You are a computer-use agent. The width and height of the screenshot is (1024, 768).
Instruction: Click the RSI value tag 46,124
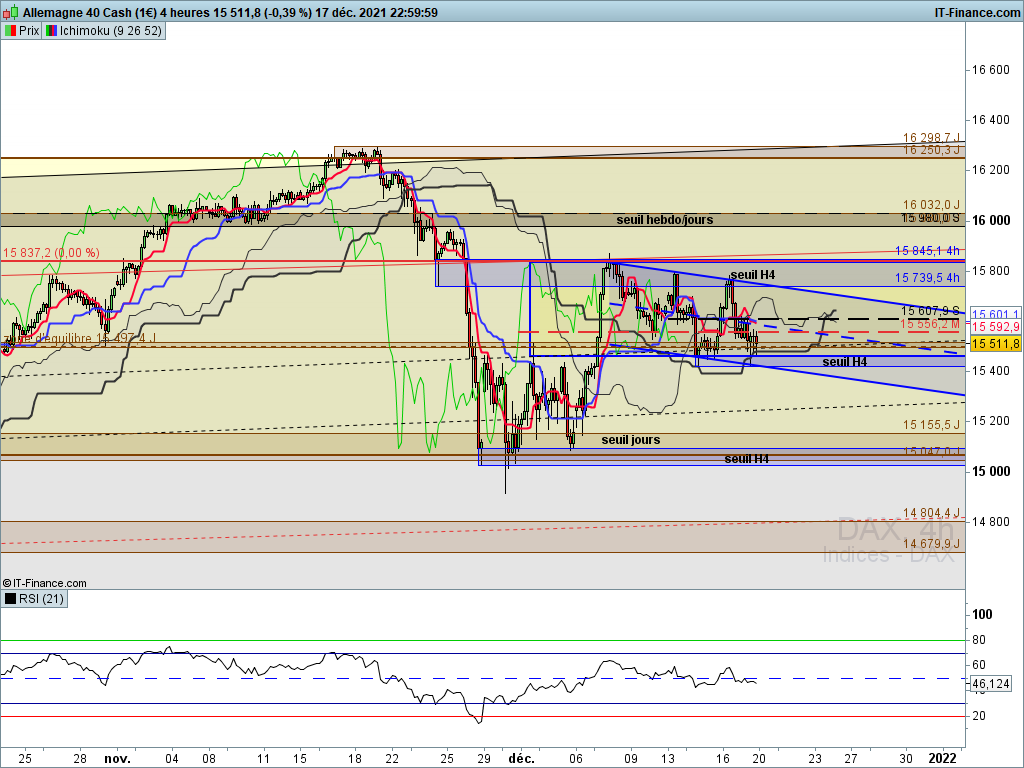tap(991, 684)
